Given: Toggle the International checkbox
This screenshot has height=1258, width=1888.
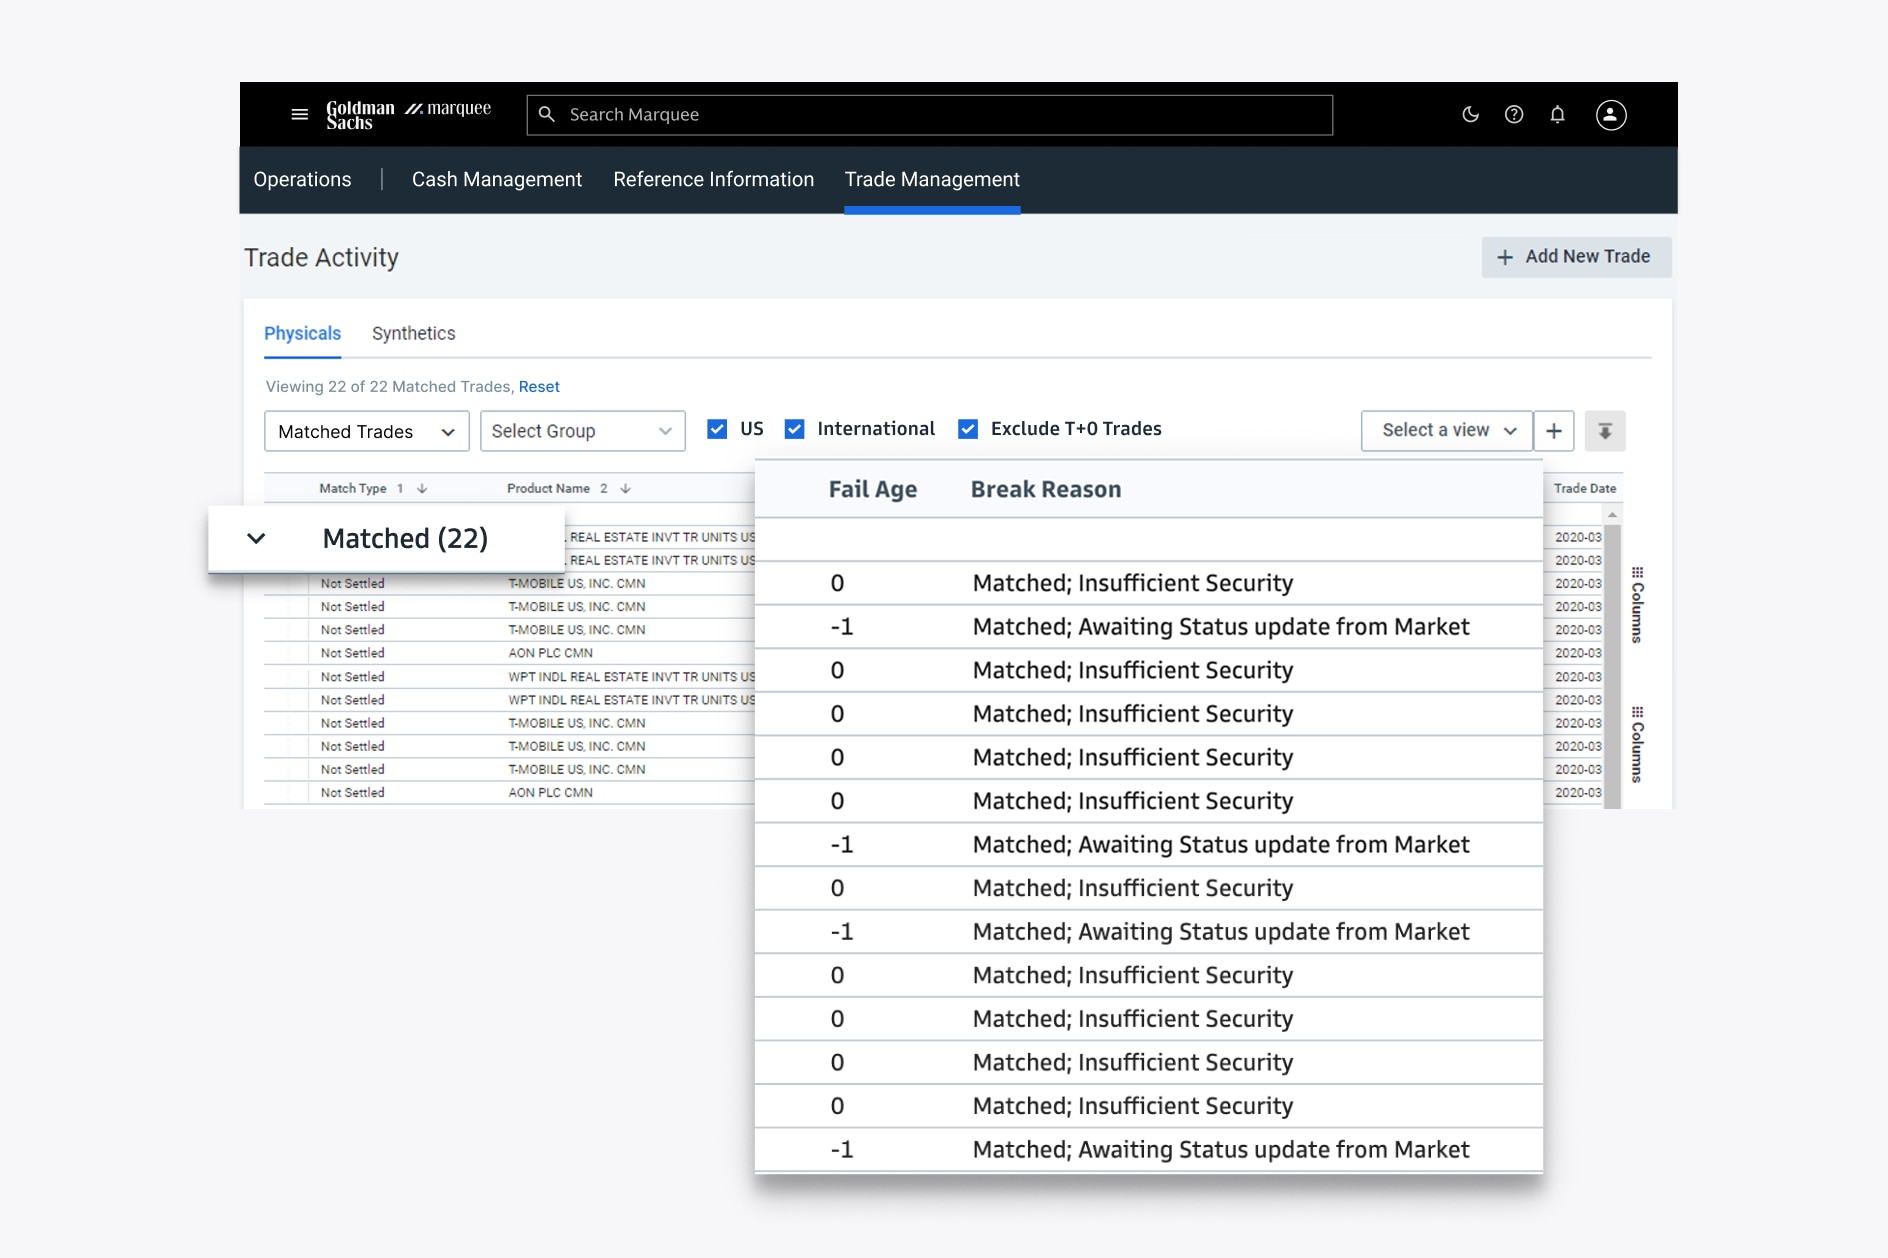Looking at the screenshot, I should [795, 429].
